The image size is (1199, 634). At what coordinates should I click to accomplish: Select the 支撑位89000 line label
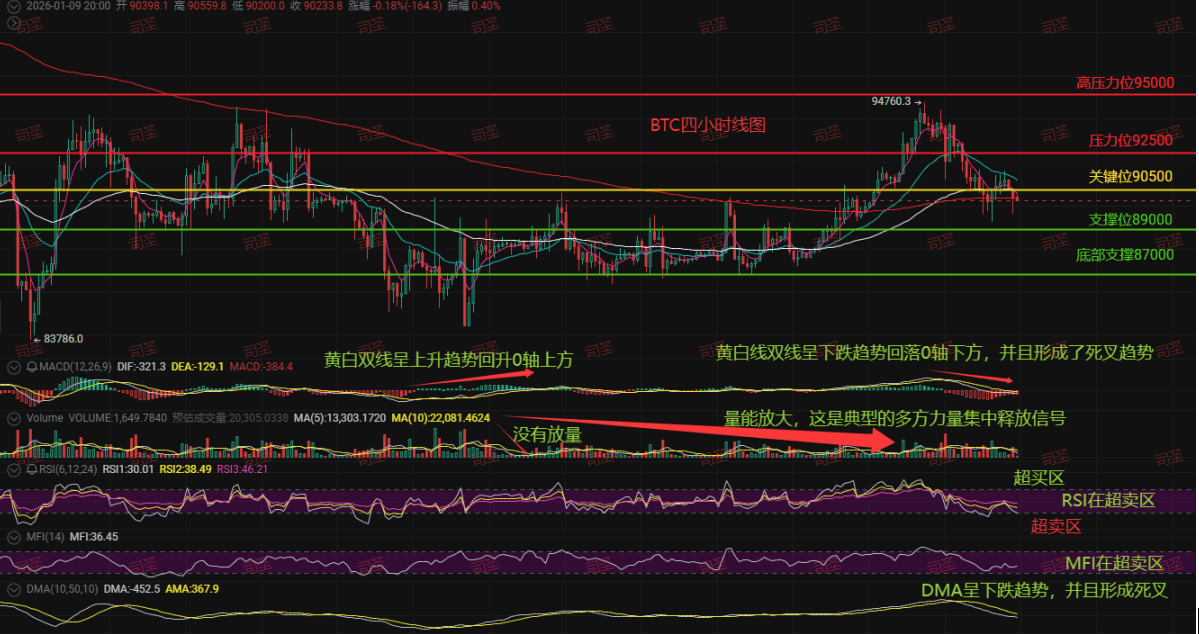click(1131, 219)
